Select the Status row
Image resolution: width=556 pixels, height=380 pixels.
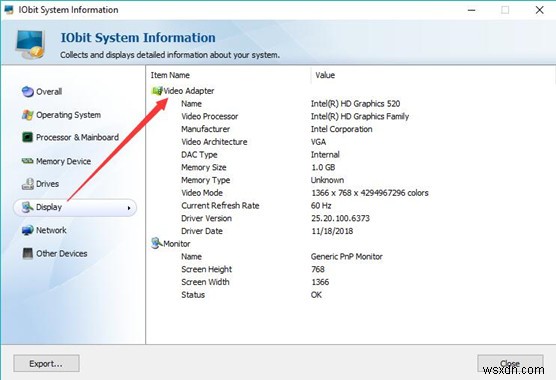tap(193, 295)
